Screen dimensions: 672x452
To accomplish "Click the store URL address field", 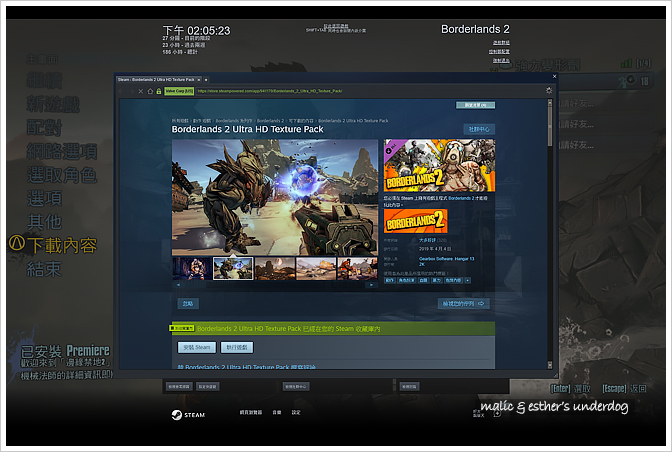I will (369, 91).
